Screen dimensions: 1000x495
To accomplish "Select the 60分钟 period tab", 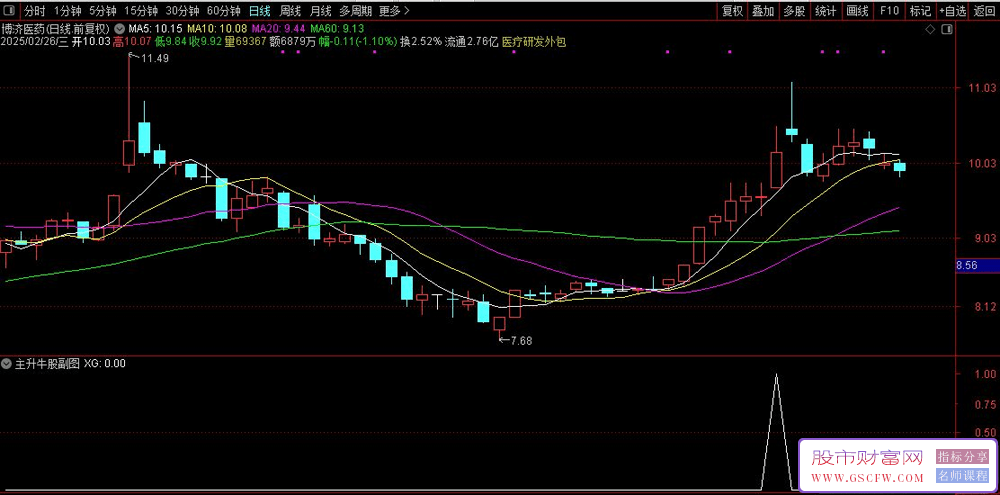I will tap(224, 11).
